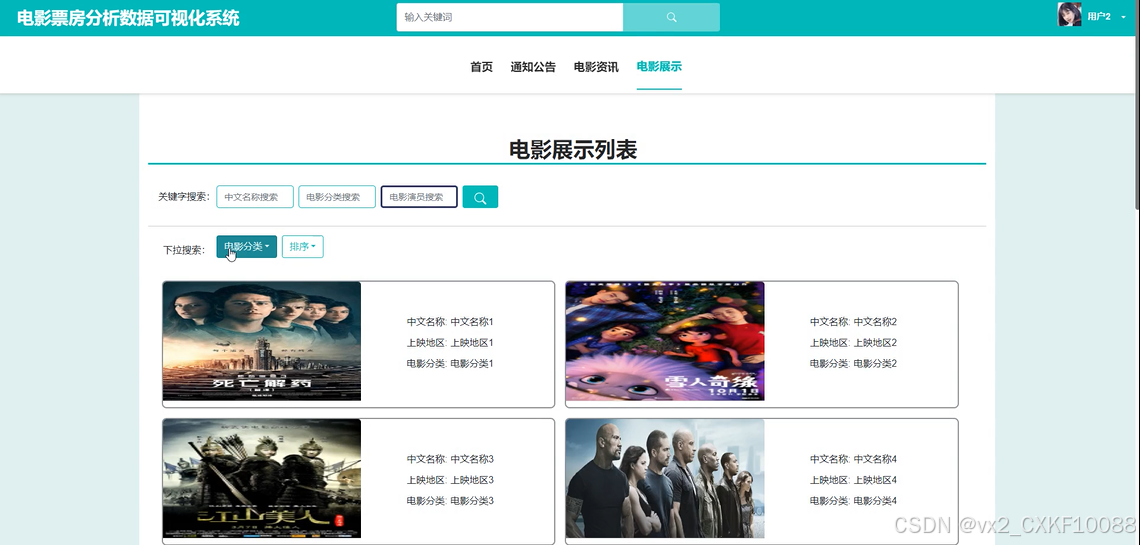Expand the 电影分类 dropdown
The image size is (1140, 545).
click(246, 246)
